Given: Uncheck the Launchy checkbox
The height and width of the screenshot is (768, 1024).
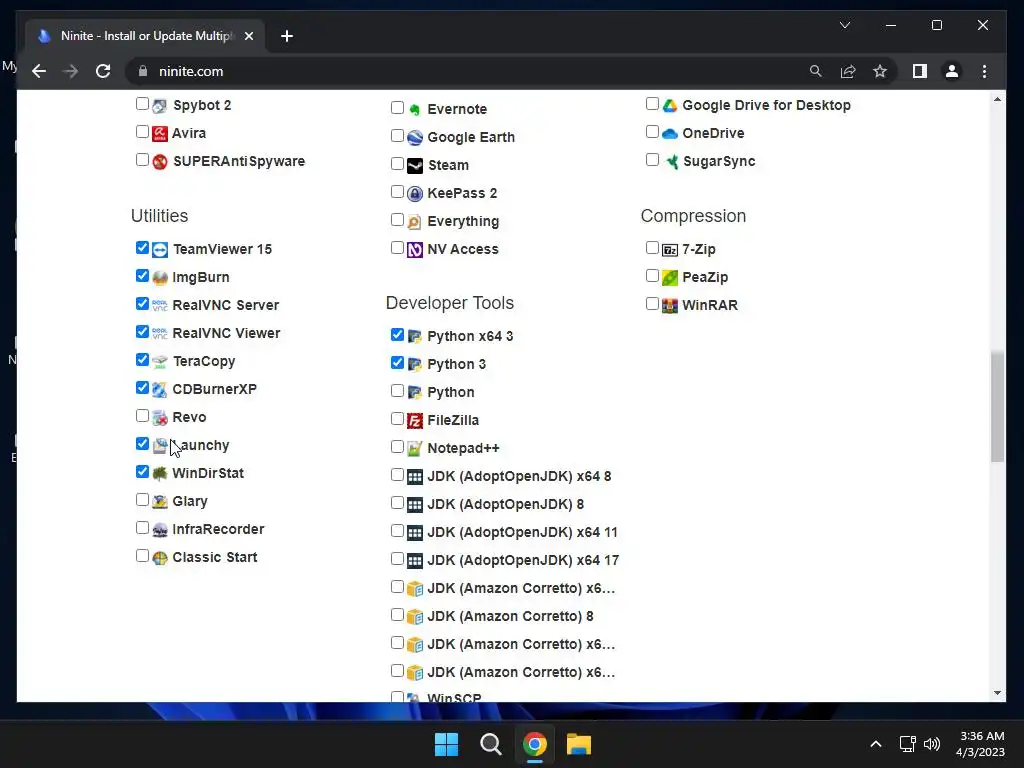Looking at the screenshot, I should [x=142, y=443].
